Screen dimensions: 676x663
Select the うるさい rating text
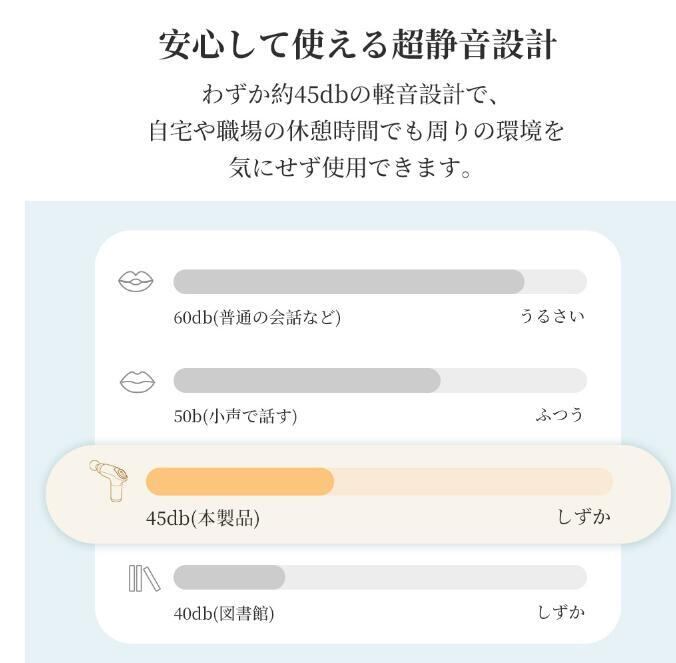551,317
